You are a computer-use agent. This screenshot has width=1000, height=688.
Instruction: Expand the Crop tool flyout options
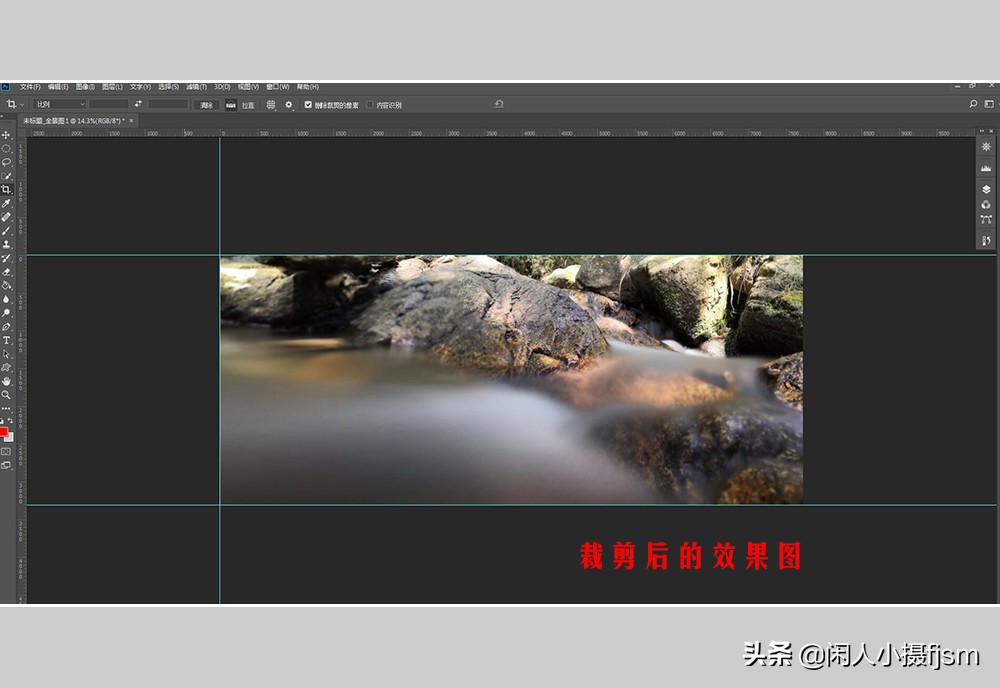pos(21,104)
